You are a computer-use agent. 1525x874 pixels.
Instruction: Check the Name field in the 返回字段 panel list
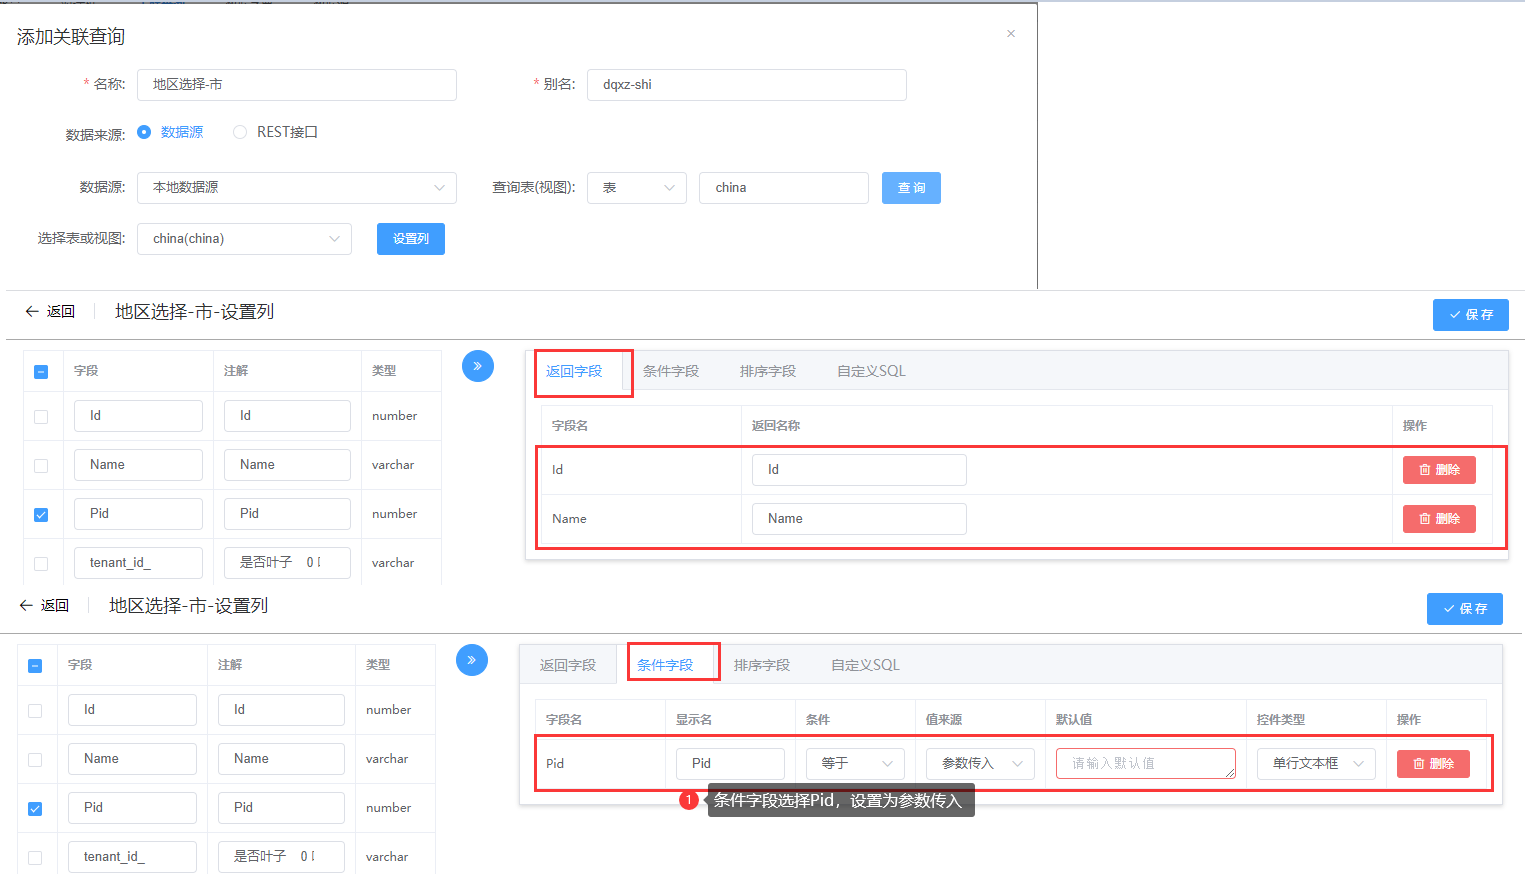pyautogui.click(x=41, y=465)
